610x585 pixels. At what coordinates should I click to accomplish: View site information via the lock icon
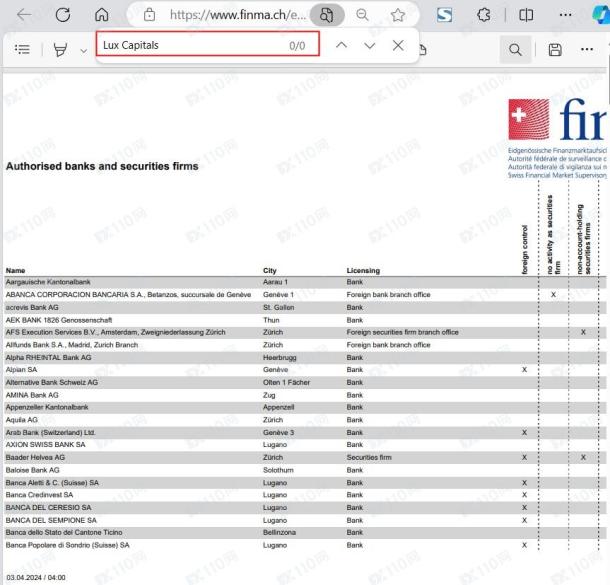(149, 15)
